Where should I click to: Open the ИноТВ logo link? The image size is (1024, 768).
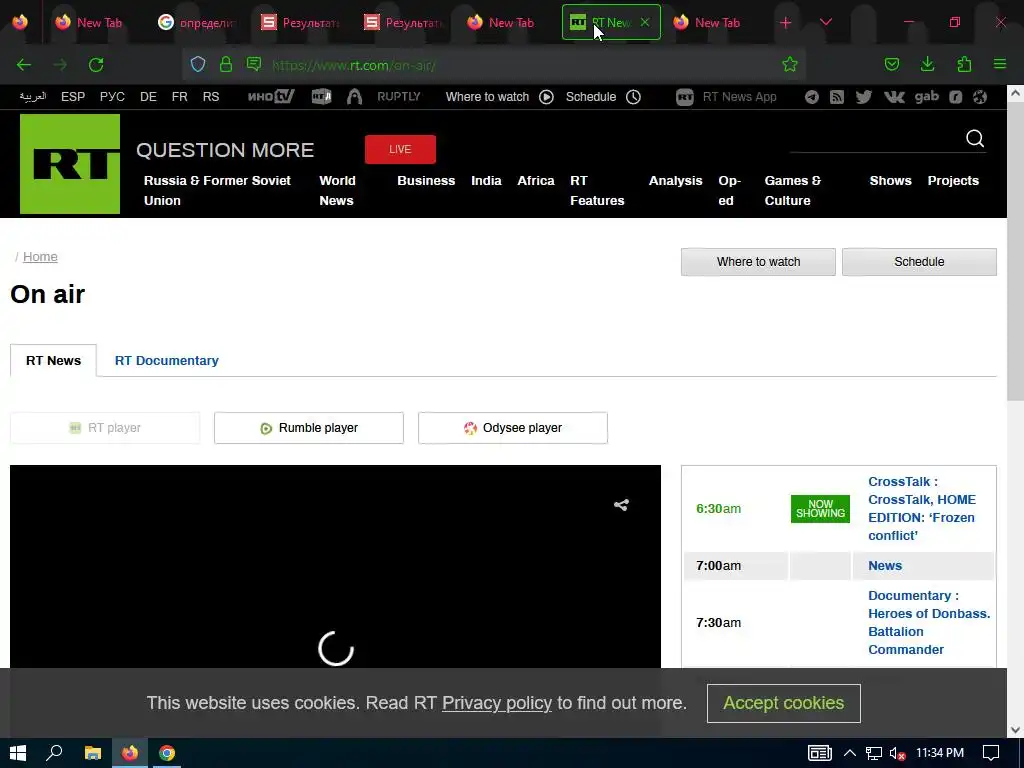pos(271,97)
